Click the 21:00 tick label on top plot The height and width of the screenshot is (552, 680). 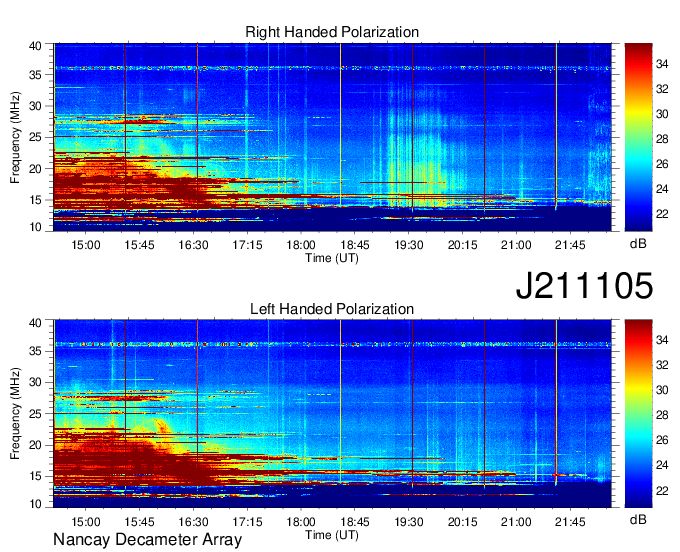(516, 245)
